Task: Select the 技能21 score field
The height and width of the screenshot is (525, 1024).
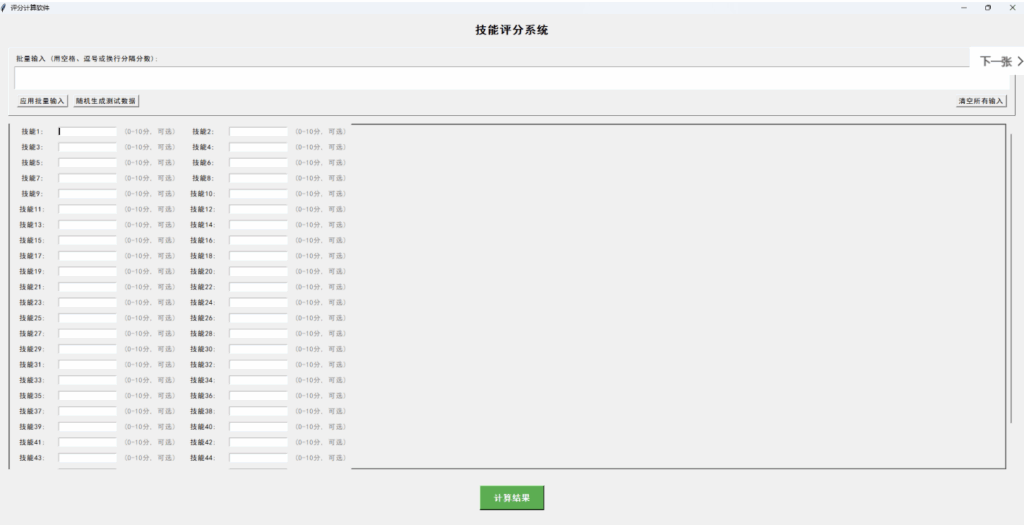Action: [88, 287]
